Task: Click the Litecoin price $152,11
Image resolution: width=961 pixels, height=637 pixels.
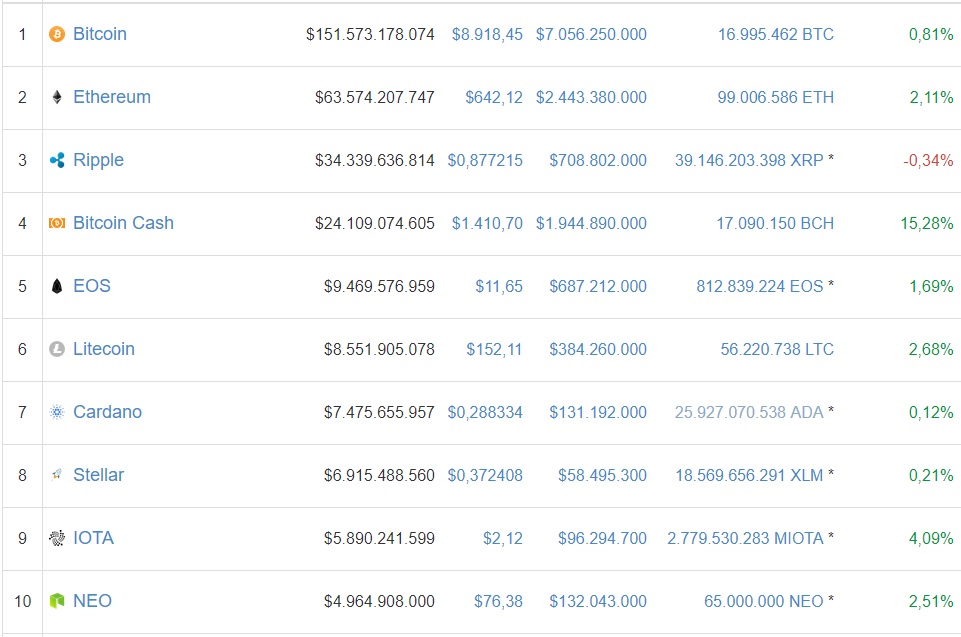Action: coord(494,349)
